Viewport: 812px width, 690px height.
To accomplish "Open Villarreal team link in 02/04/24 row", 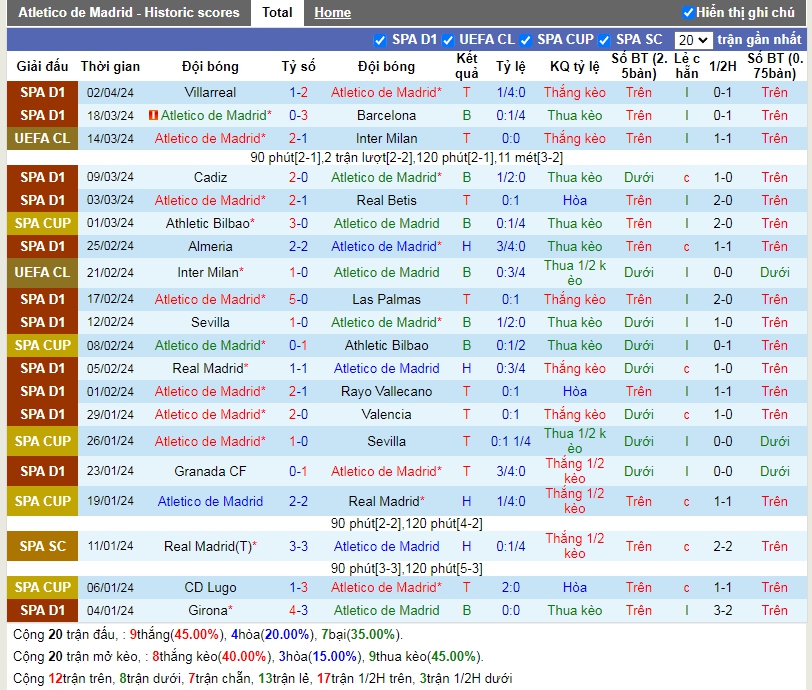I will [x=210, y=92].
